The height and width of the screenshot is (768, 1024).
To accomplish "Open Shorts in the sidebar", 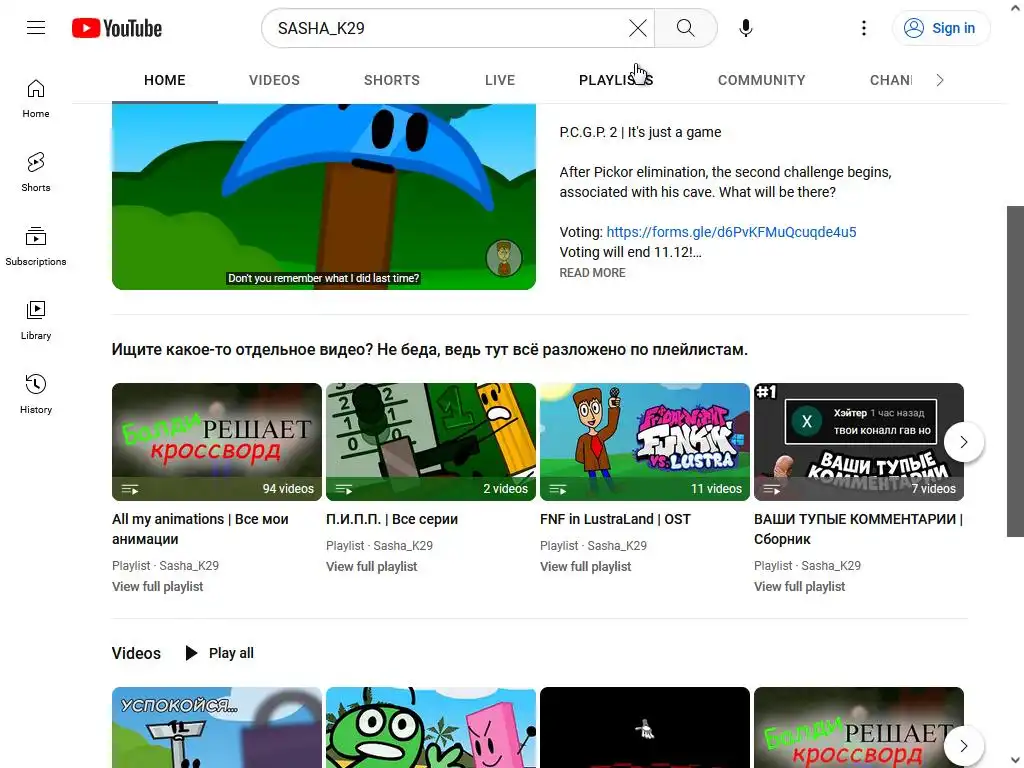I will [36, 172].
